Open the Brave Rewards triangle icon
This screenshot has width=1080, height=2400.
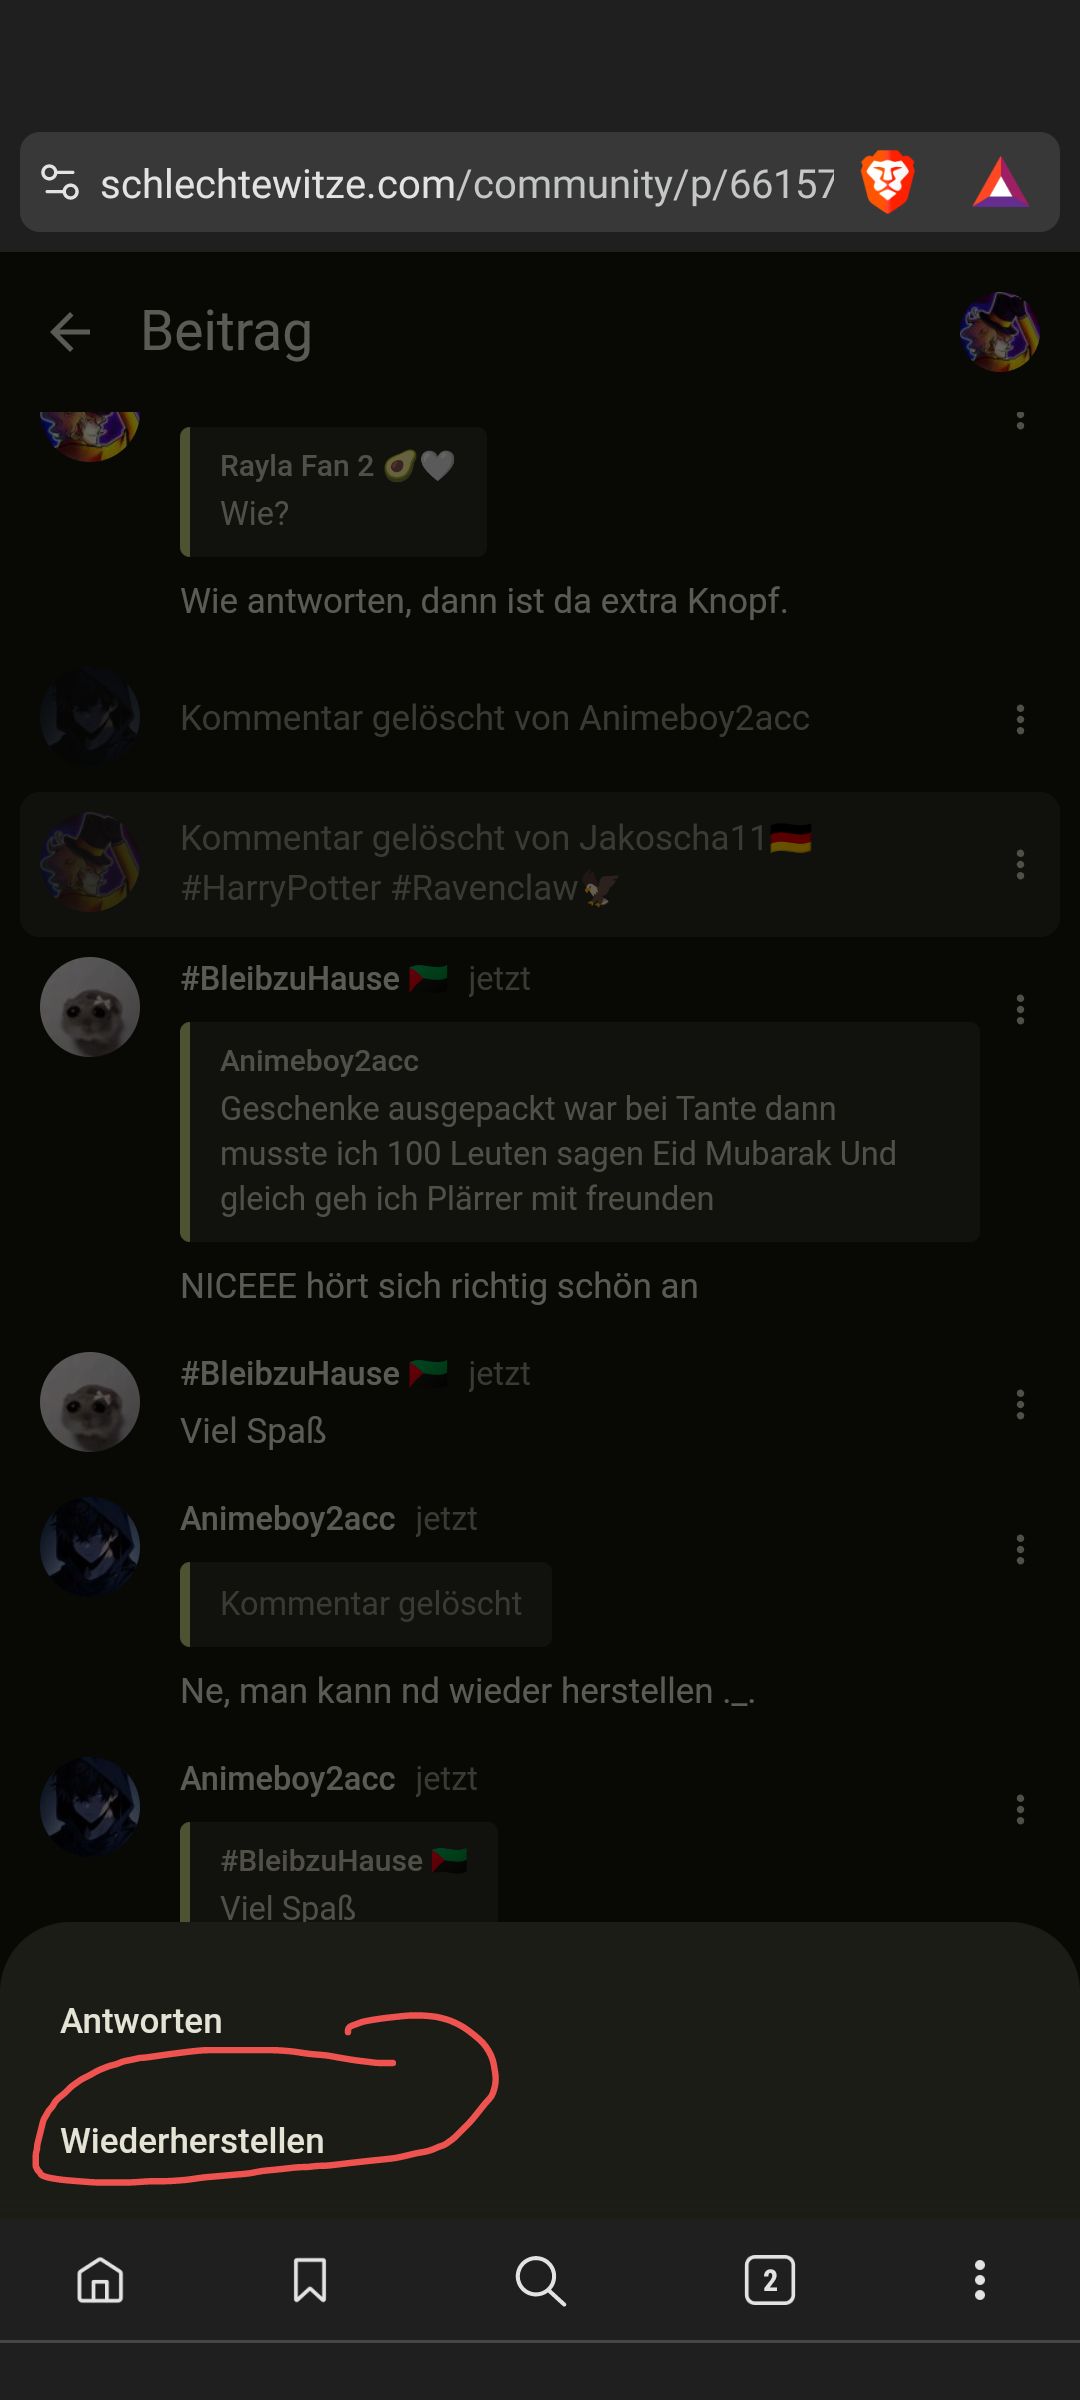[1000, 183]
